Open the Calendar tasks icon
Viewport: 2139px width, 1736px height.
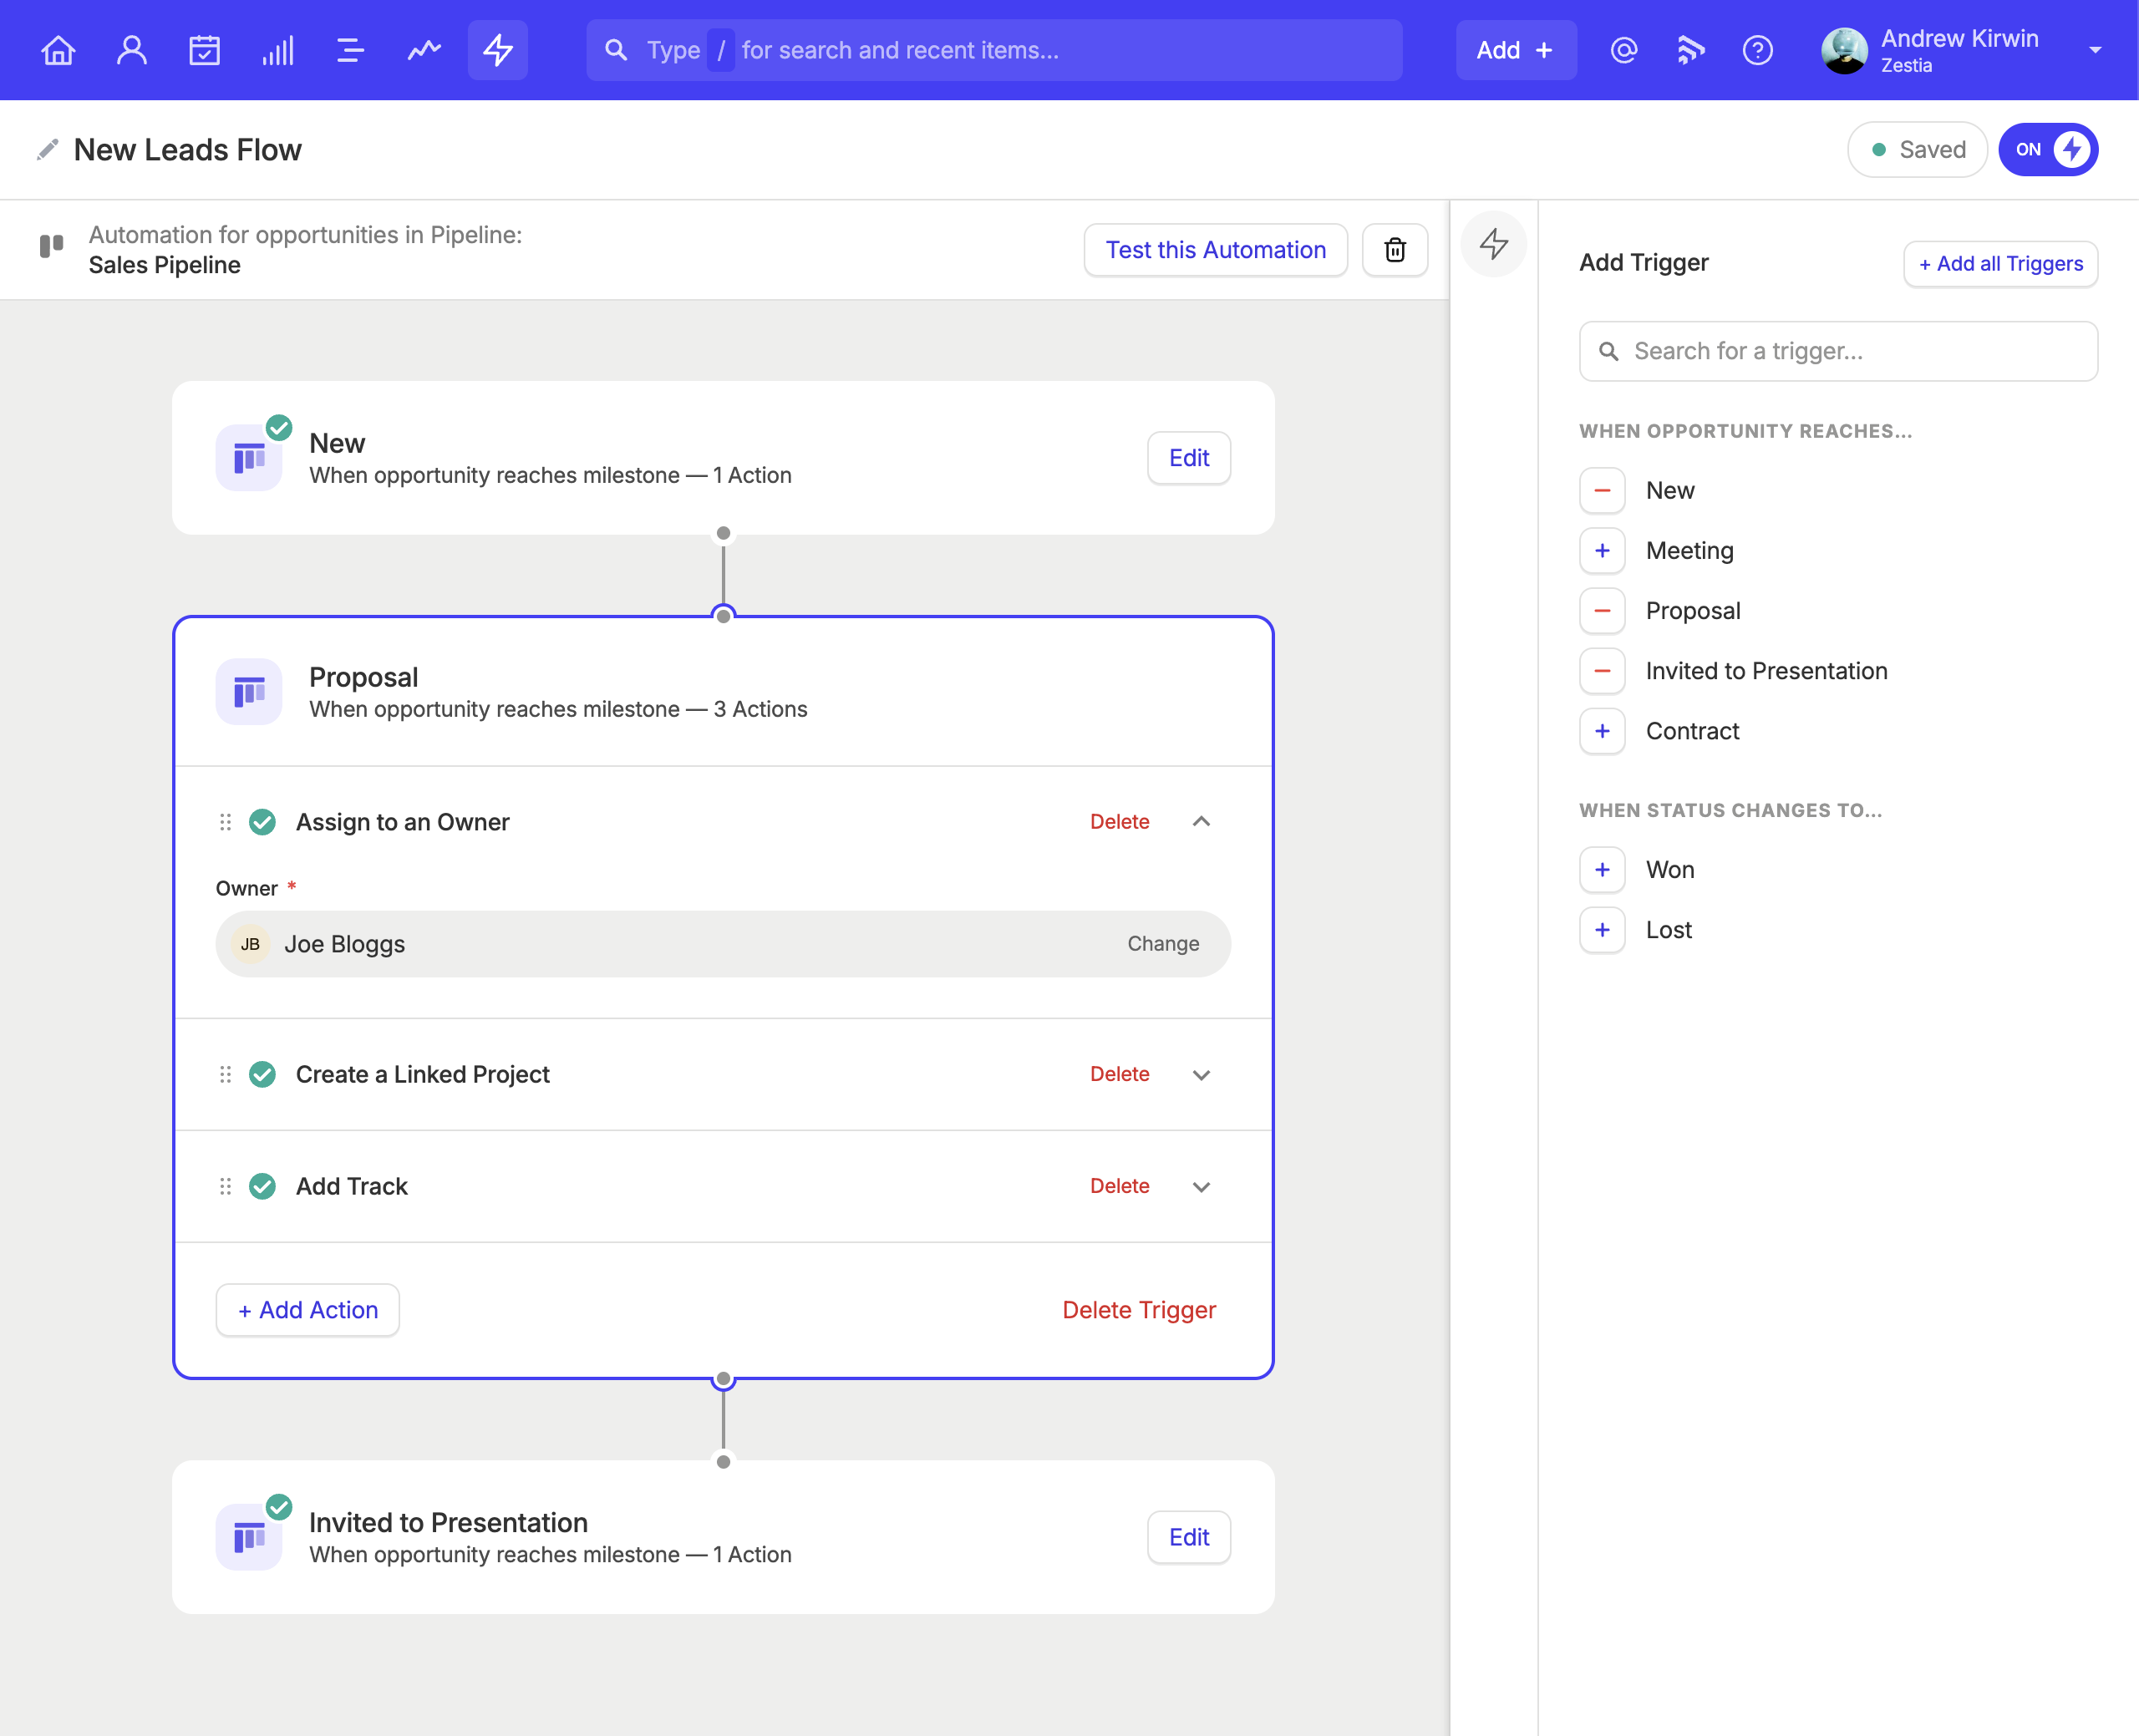click(x=205, y=50)
